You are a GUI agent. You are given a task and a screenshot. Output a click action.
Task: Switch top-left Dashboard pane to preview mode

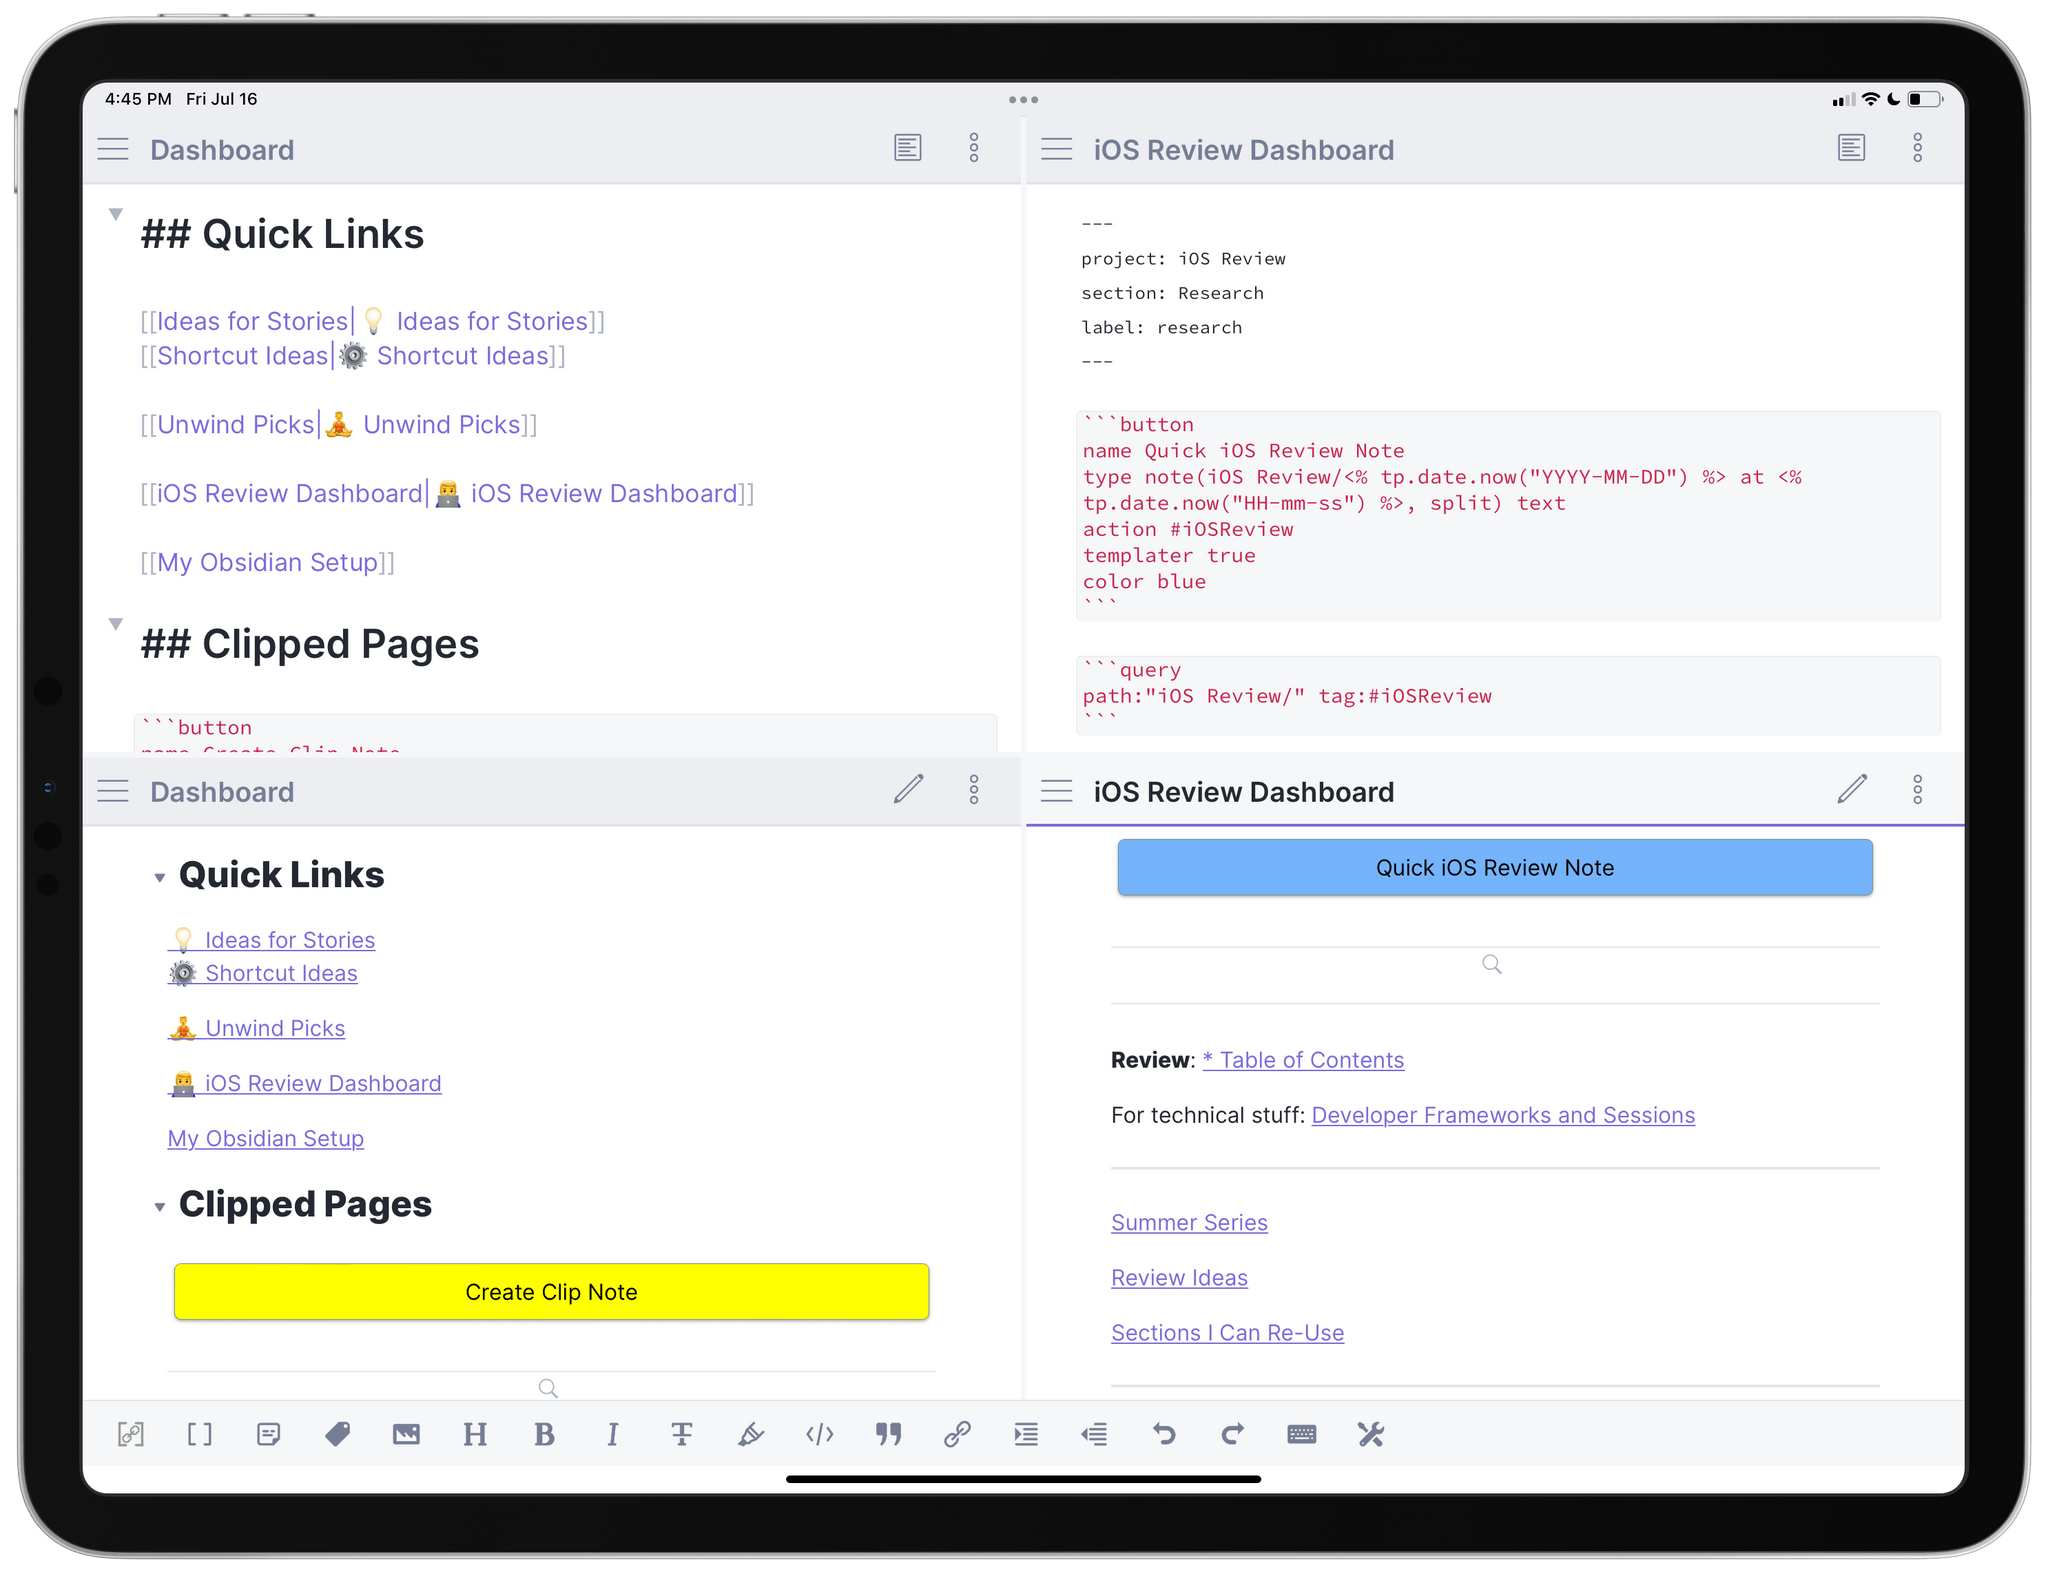coord(907,148)
